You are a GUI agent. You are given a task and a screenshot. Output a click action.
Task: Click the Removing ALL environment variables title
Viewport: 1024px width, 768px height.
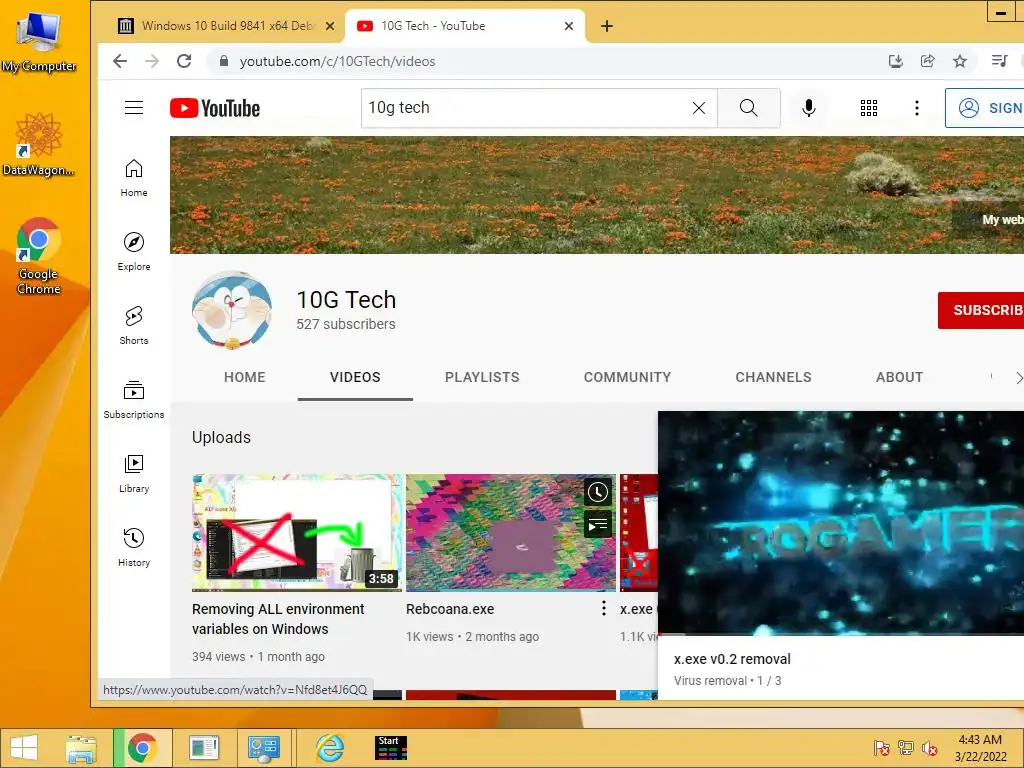[278, 618]
